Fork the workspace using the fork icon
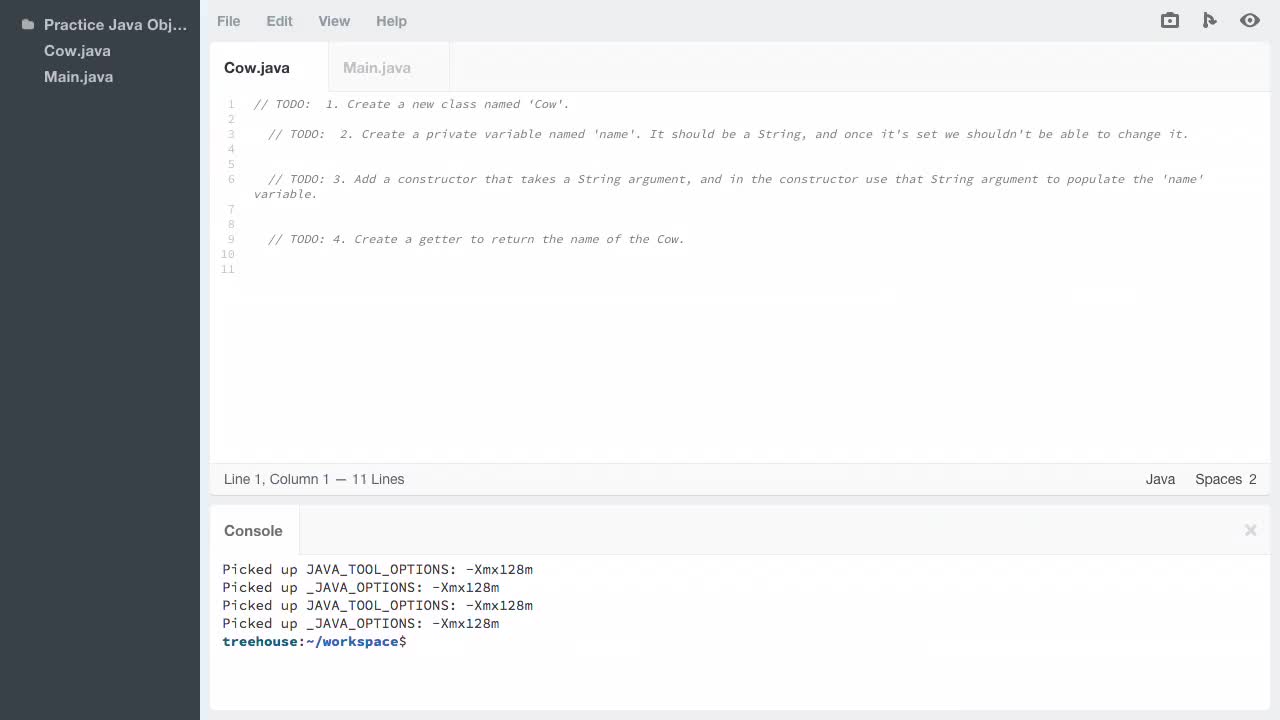Viewport: 1280px width, 720px height. coord(1210,20)
